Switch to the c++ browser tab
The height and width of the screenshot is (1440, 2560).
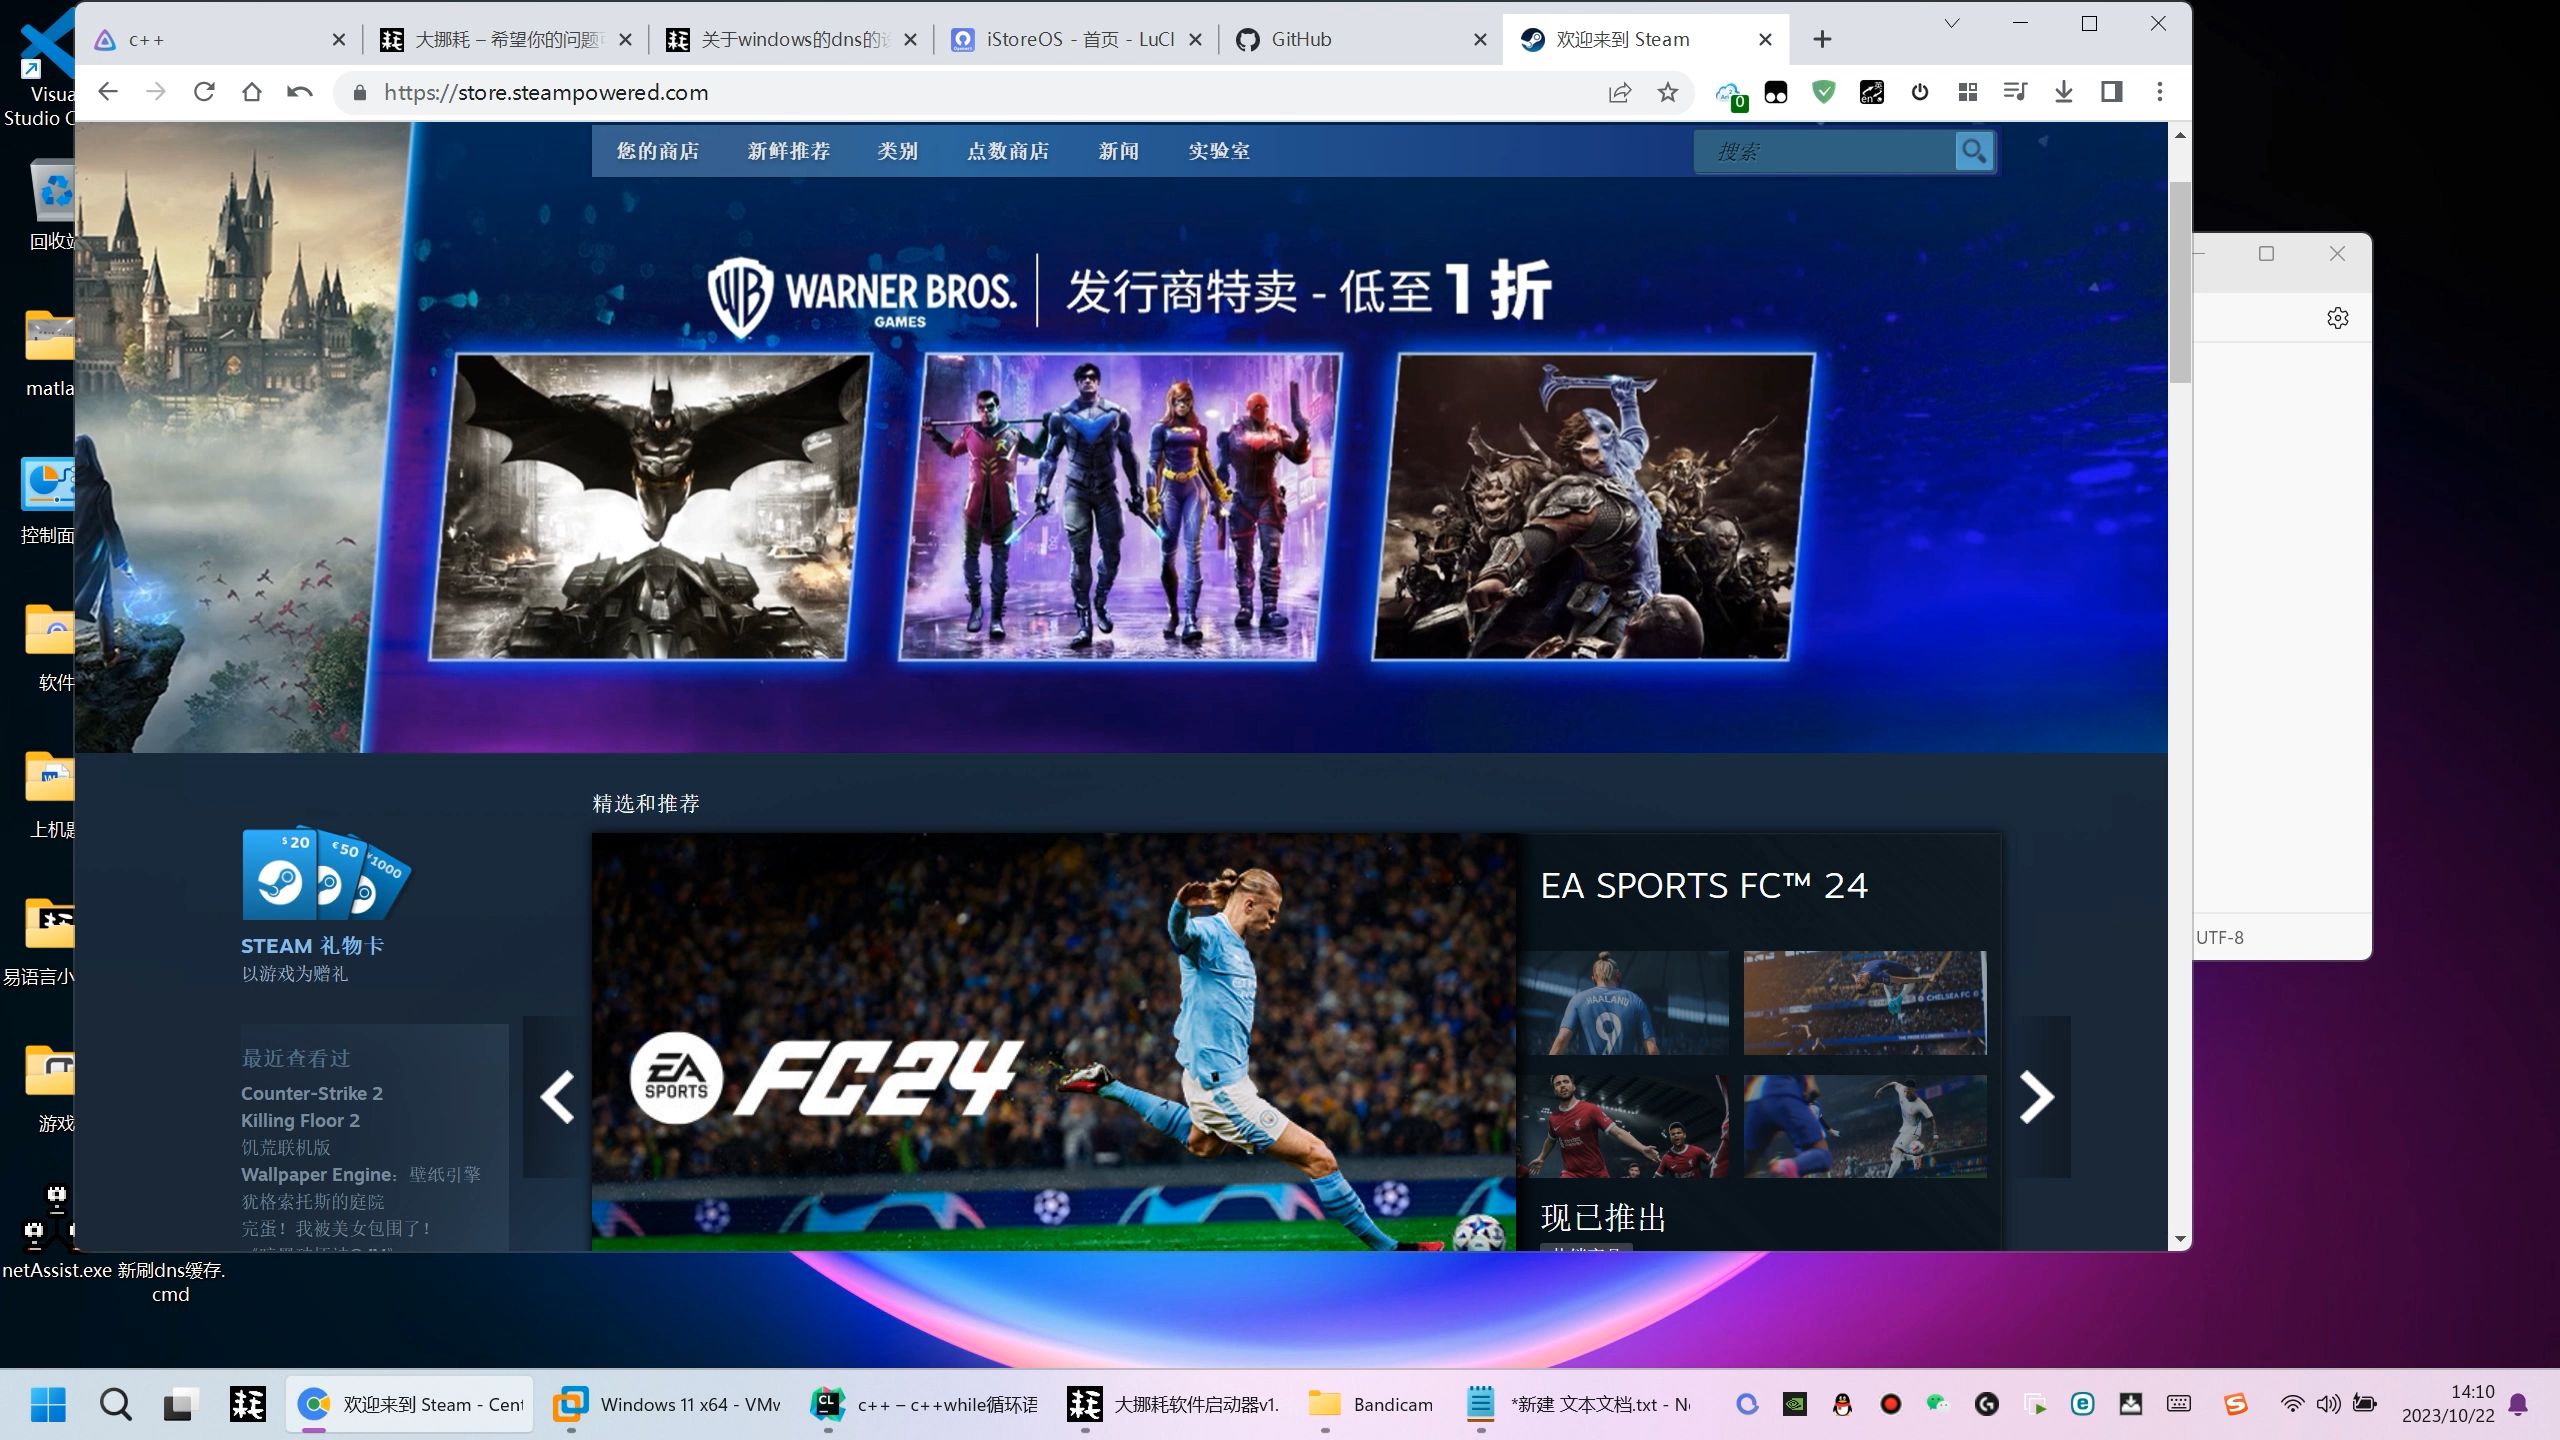point(220,39)
